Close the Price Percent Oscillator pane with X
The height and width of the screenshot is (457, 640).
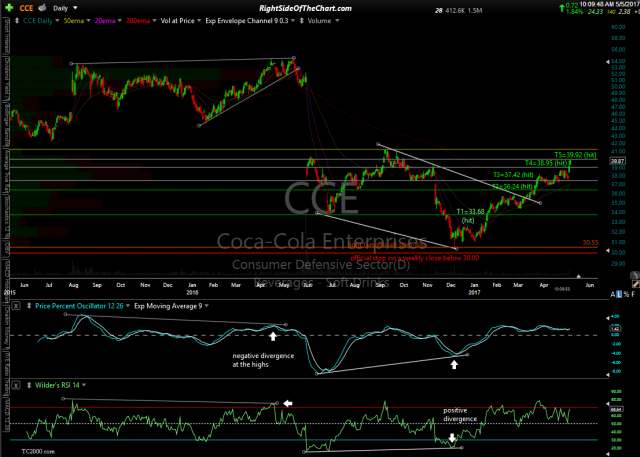click(16, 306)
